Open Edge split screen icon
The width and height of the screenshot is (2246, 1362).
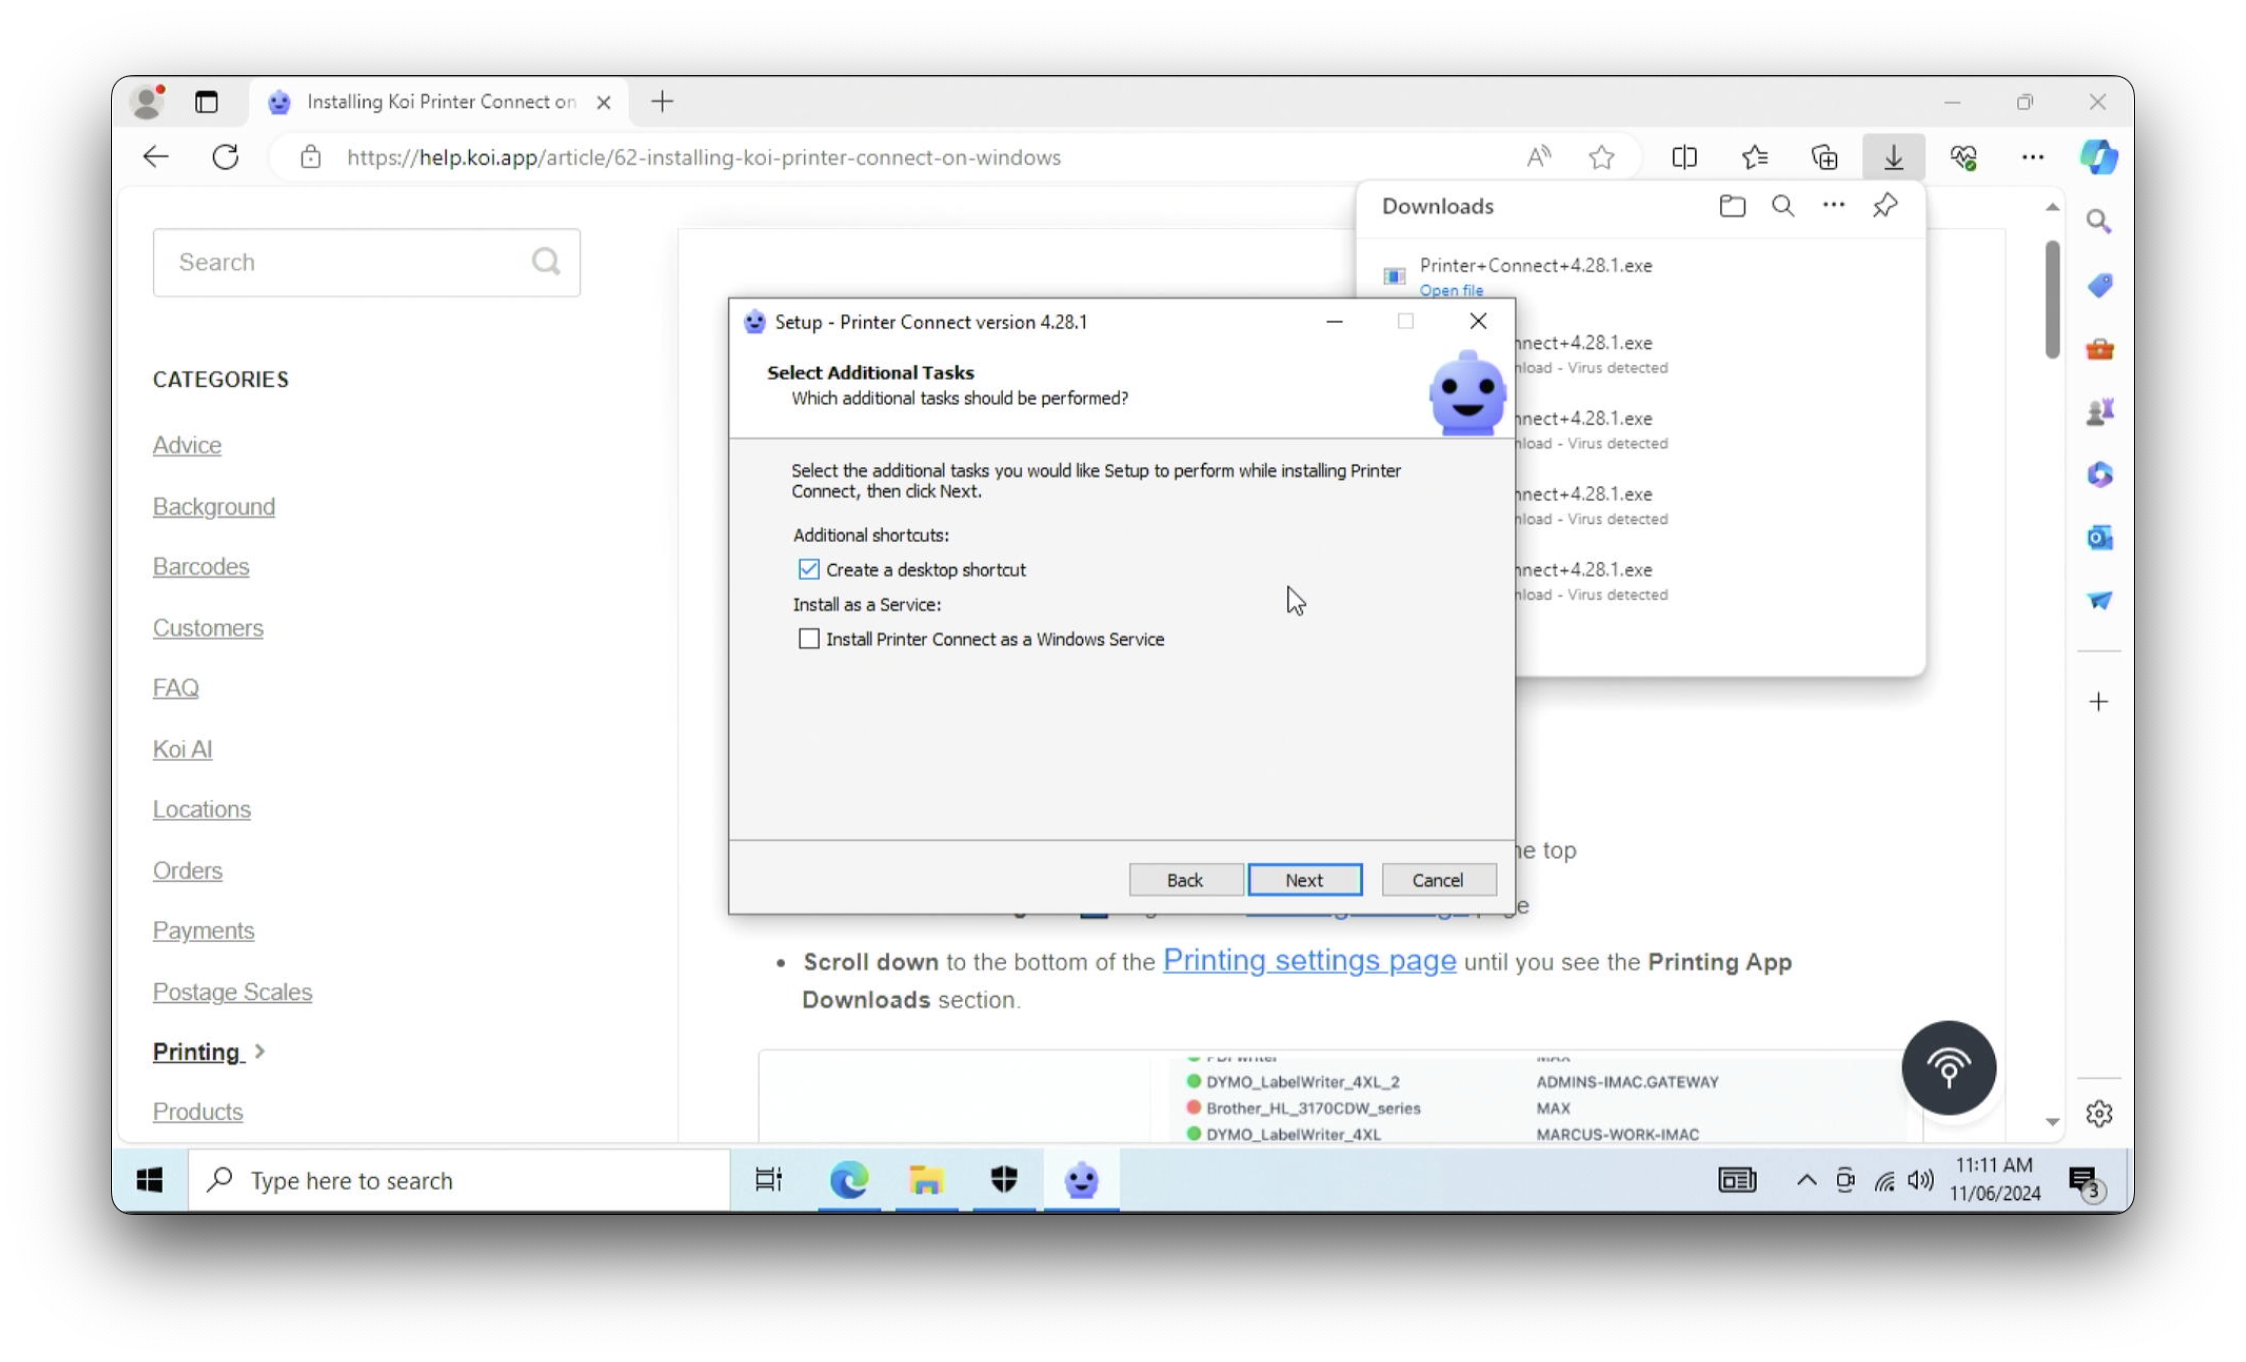(x=1684, y=157)
